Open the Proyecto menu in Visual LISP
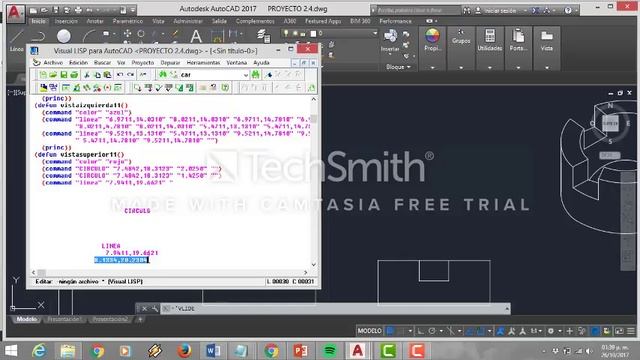The width and height of the screenshot is (640, 360). (143, 63)
